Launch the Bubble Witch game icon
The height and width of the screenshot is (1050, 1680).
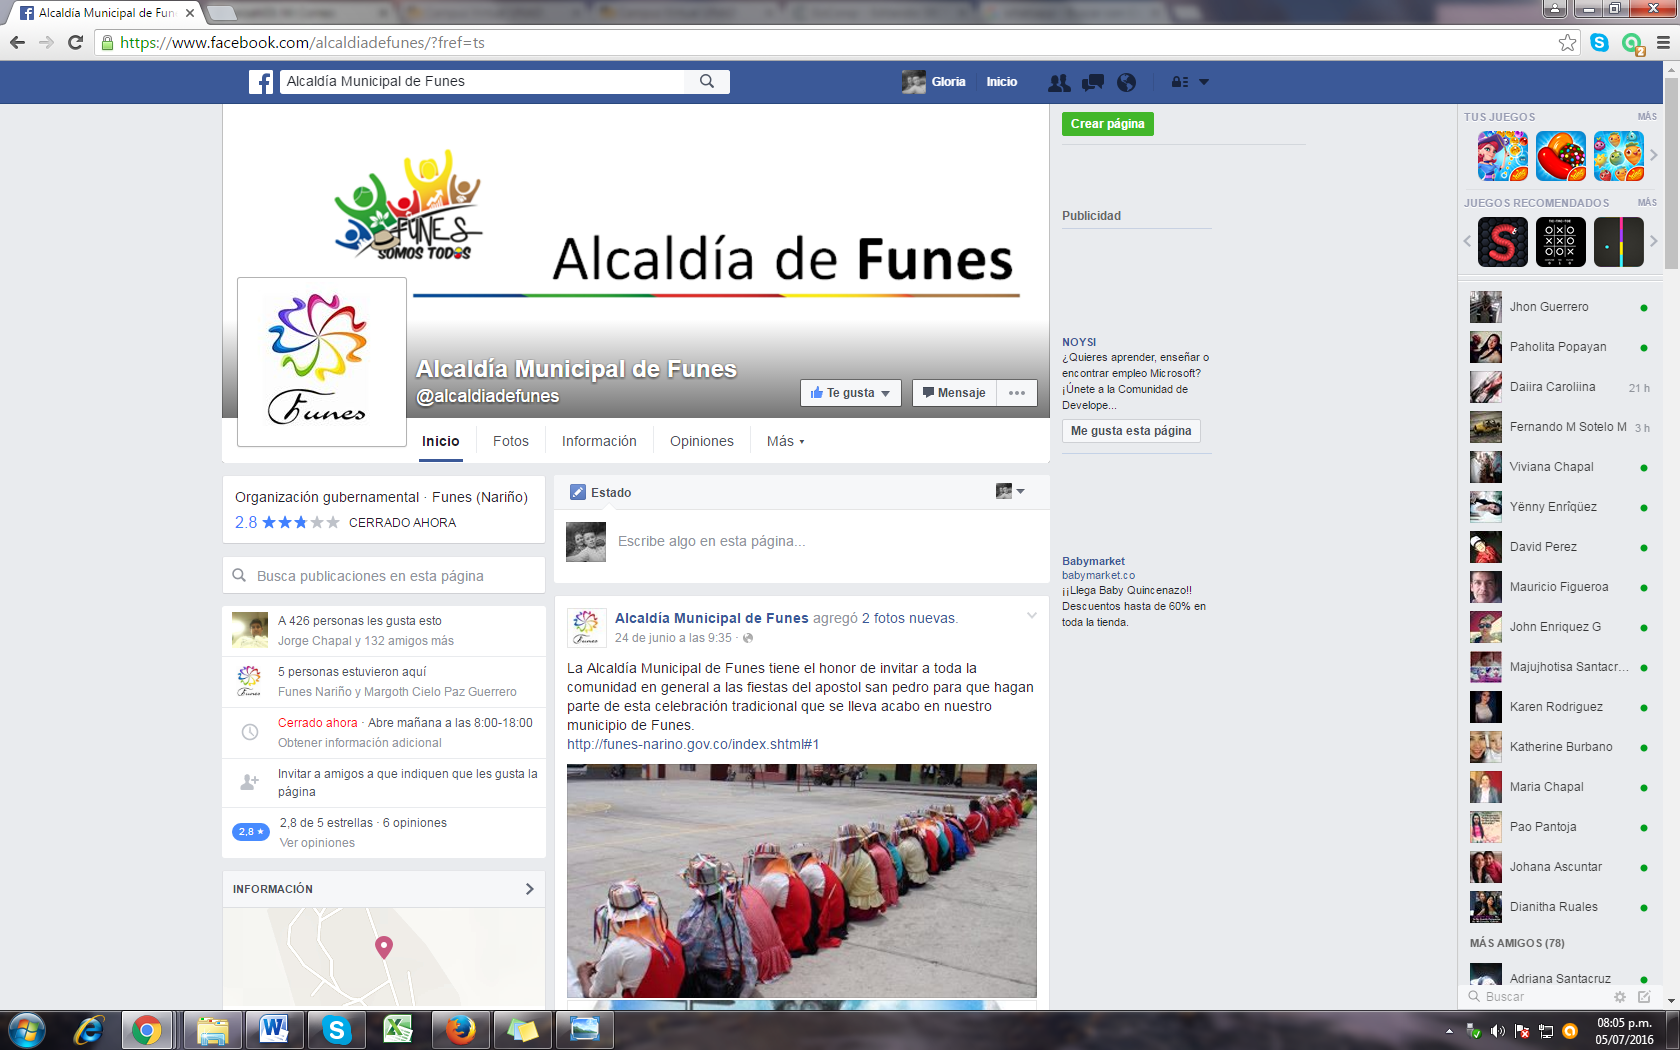1503,156
